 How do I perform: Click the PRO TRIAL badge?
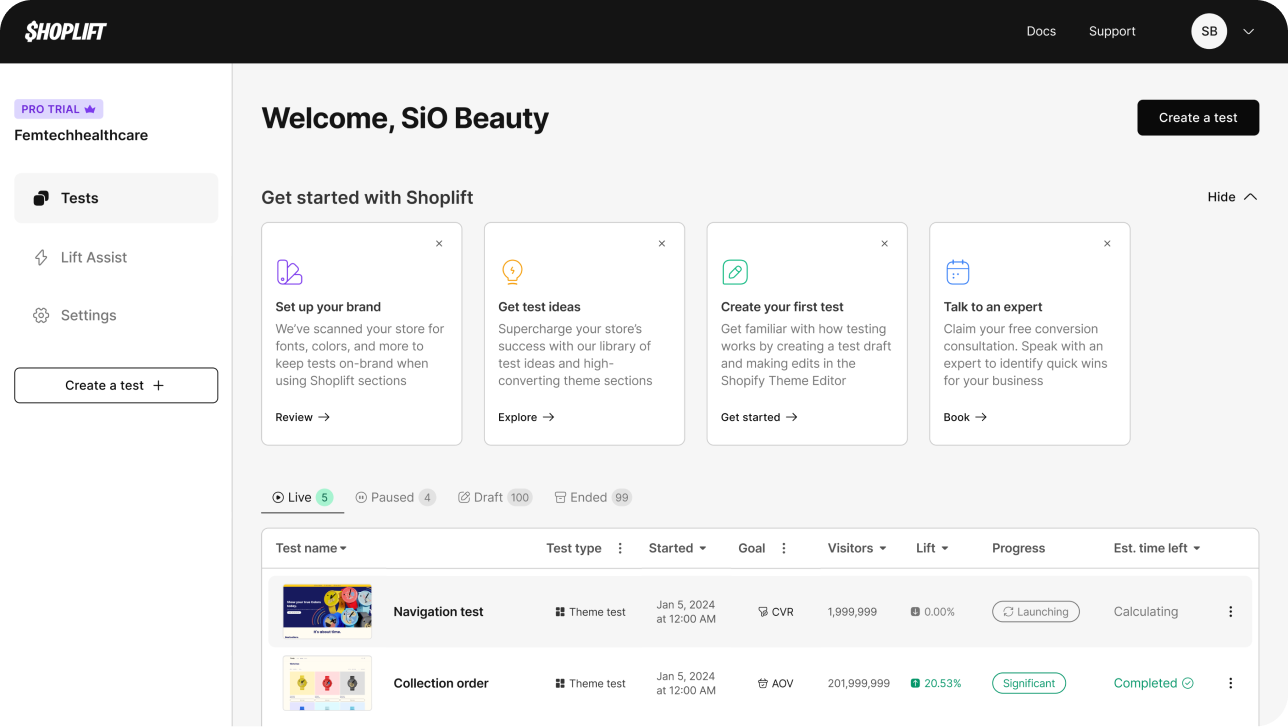(59, 109)
